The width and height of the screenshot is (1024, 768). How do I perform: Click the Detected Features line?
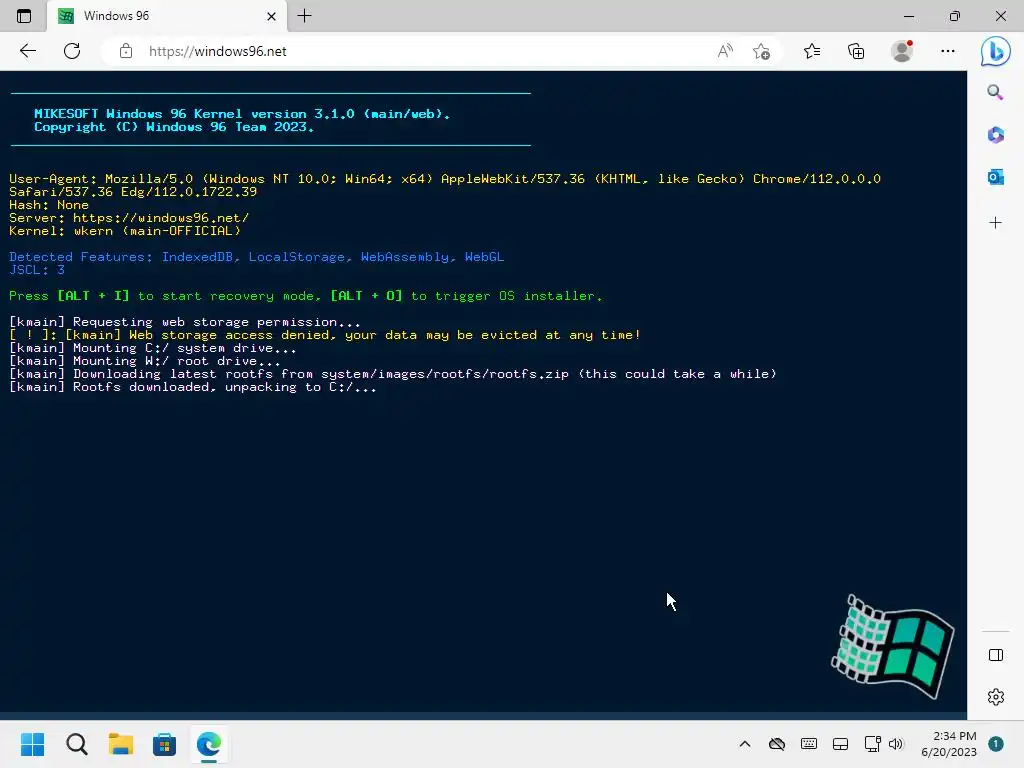pyautogui.click(x=257, y=257)
